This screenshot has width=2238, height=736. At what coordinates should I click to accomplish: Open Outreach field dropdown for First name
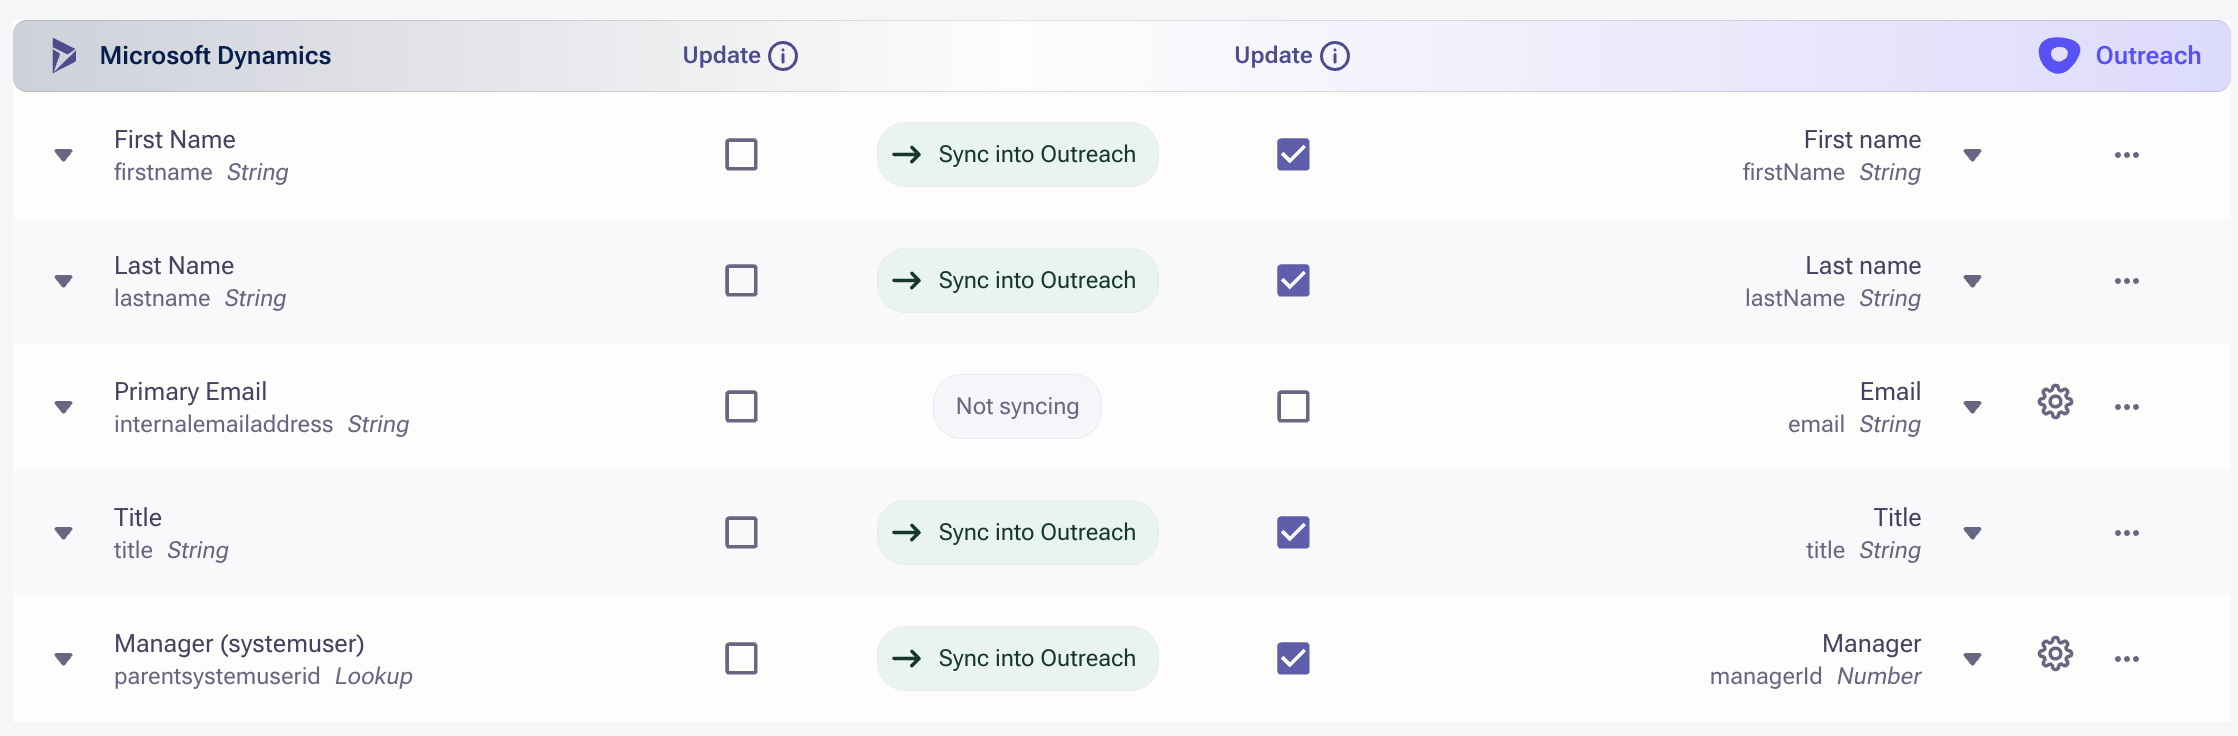1972,155
